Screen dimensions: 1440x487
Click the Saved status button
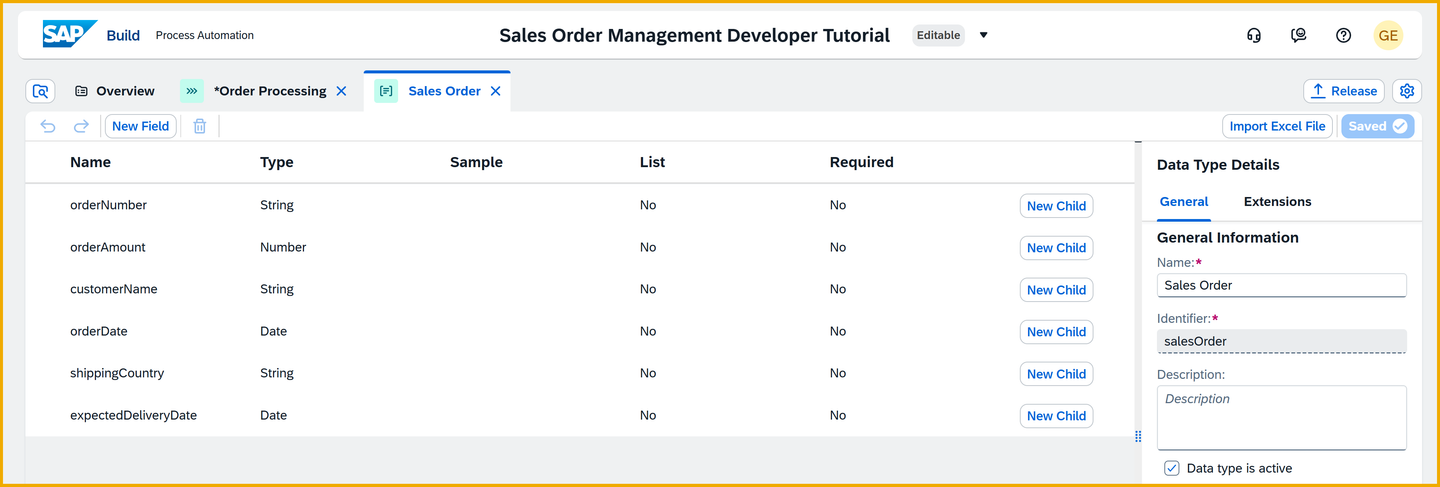point(1378,126)
